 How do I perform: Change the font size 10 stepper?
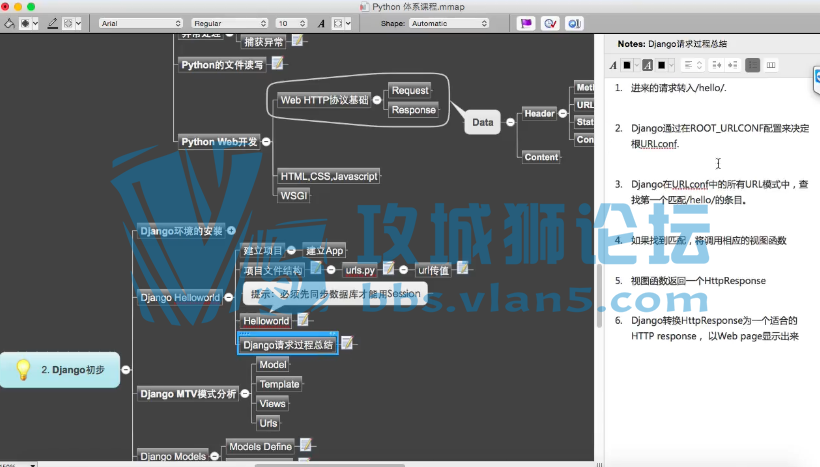(302, 24)
